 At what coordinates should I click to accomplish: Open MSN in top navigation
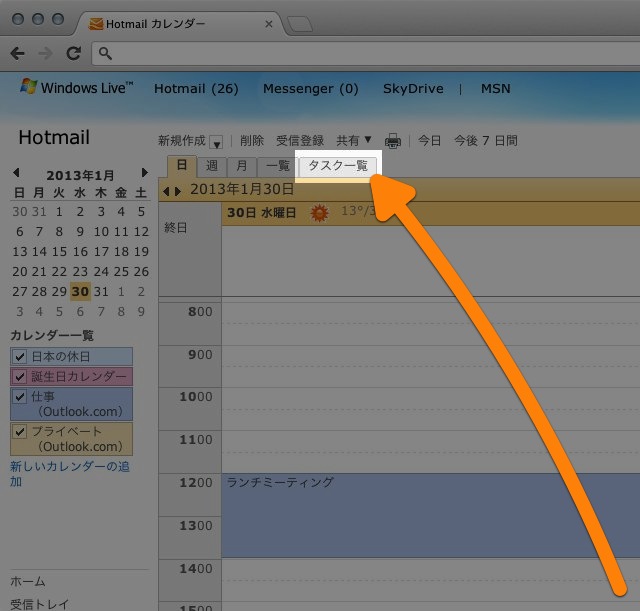coord(496,89)
